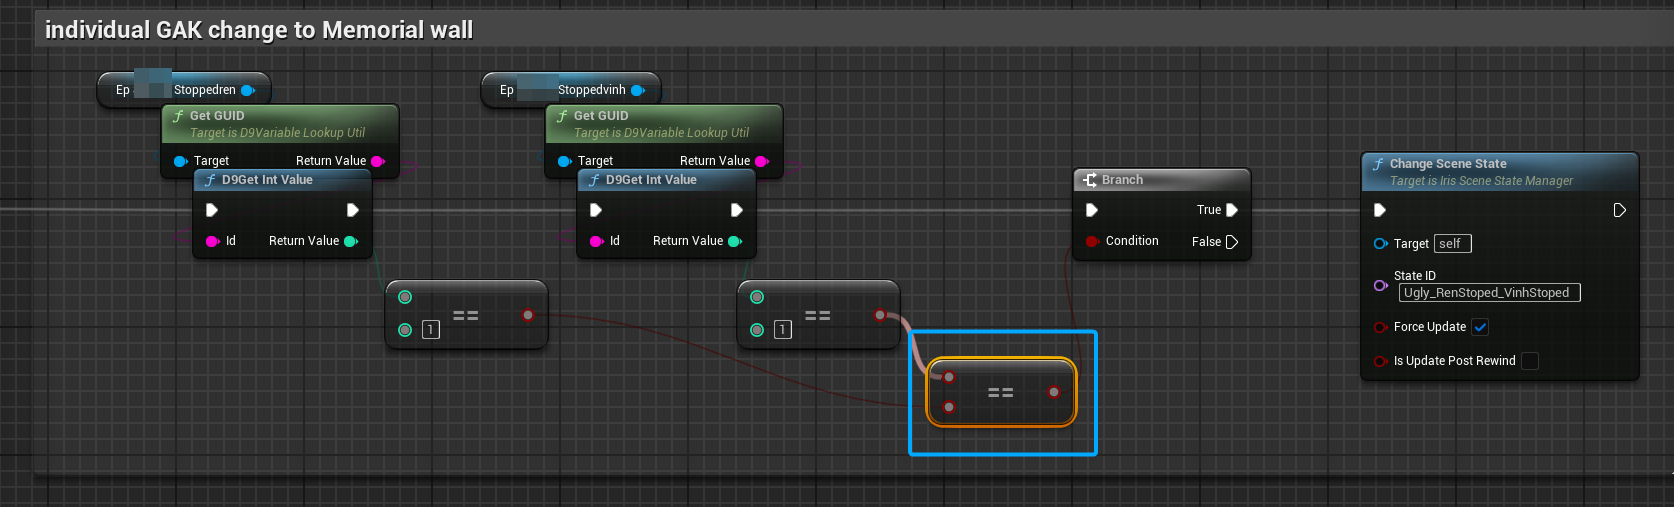Click the output pin of the Stoppedren variable node
Image resolution: width=1674 pixels, height=507 pixels.
coord(248,90)
